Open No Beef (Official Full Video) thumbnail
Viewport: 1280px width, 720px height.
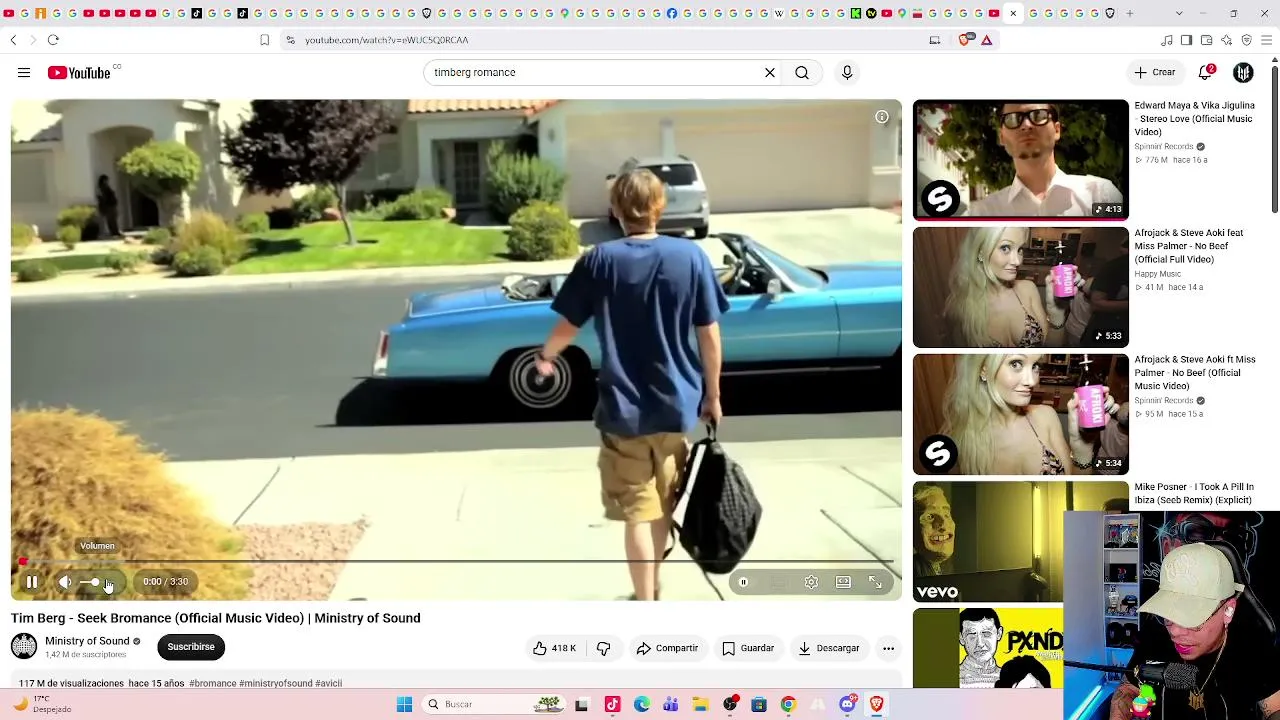(1020, 287)
